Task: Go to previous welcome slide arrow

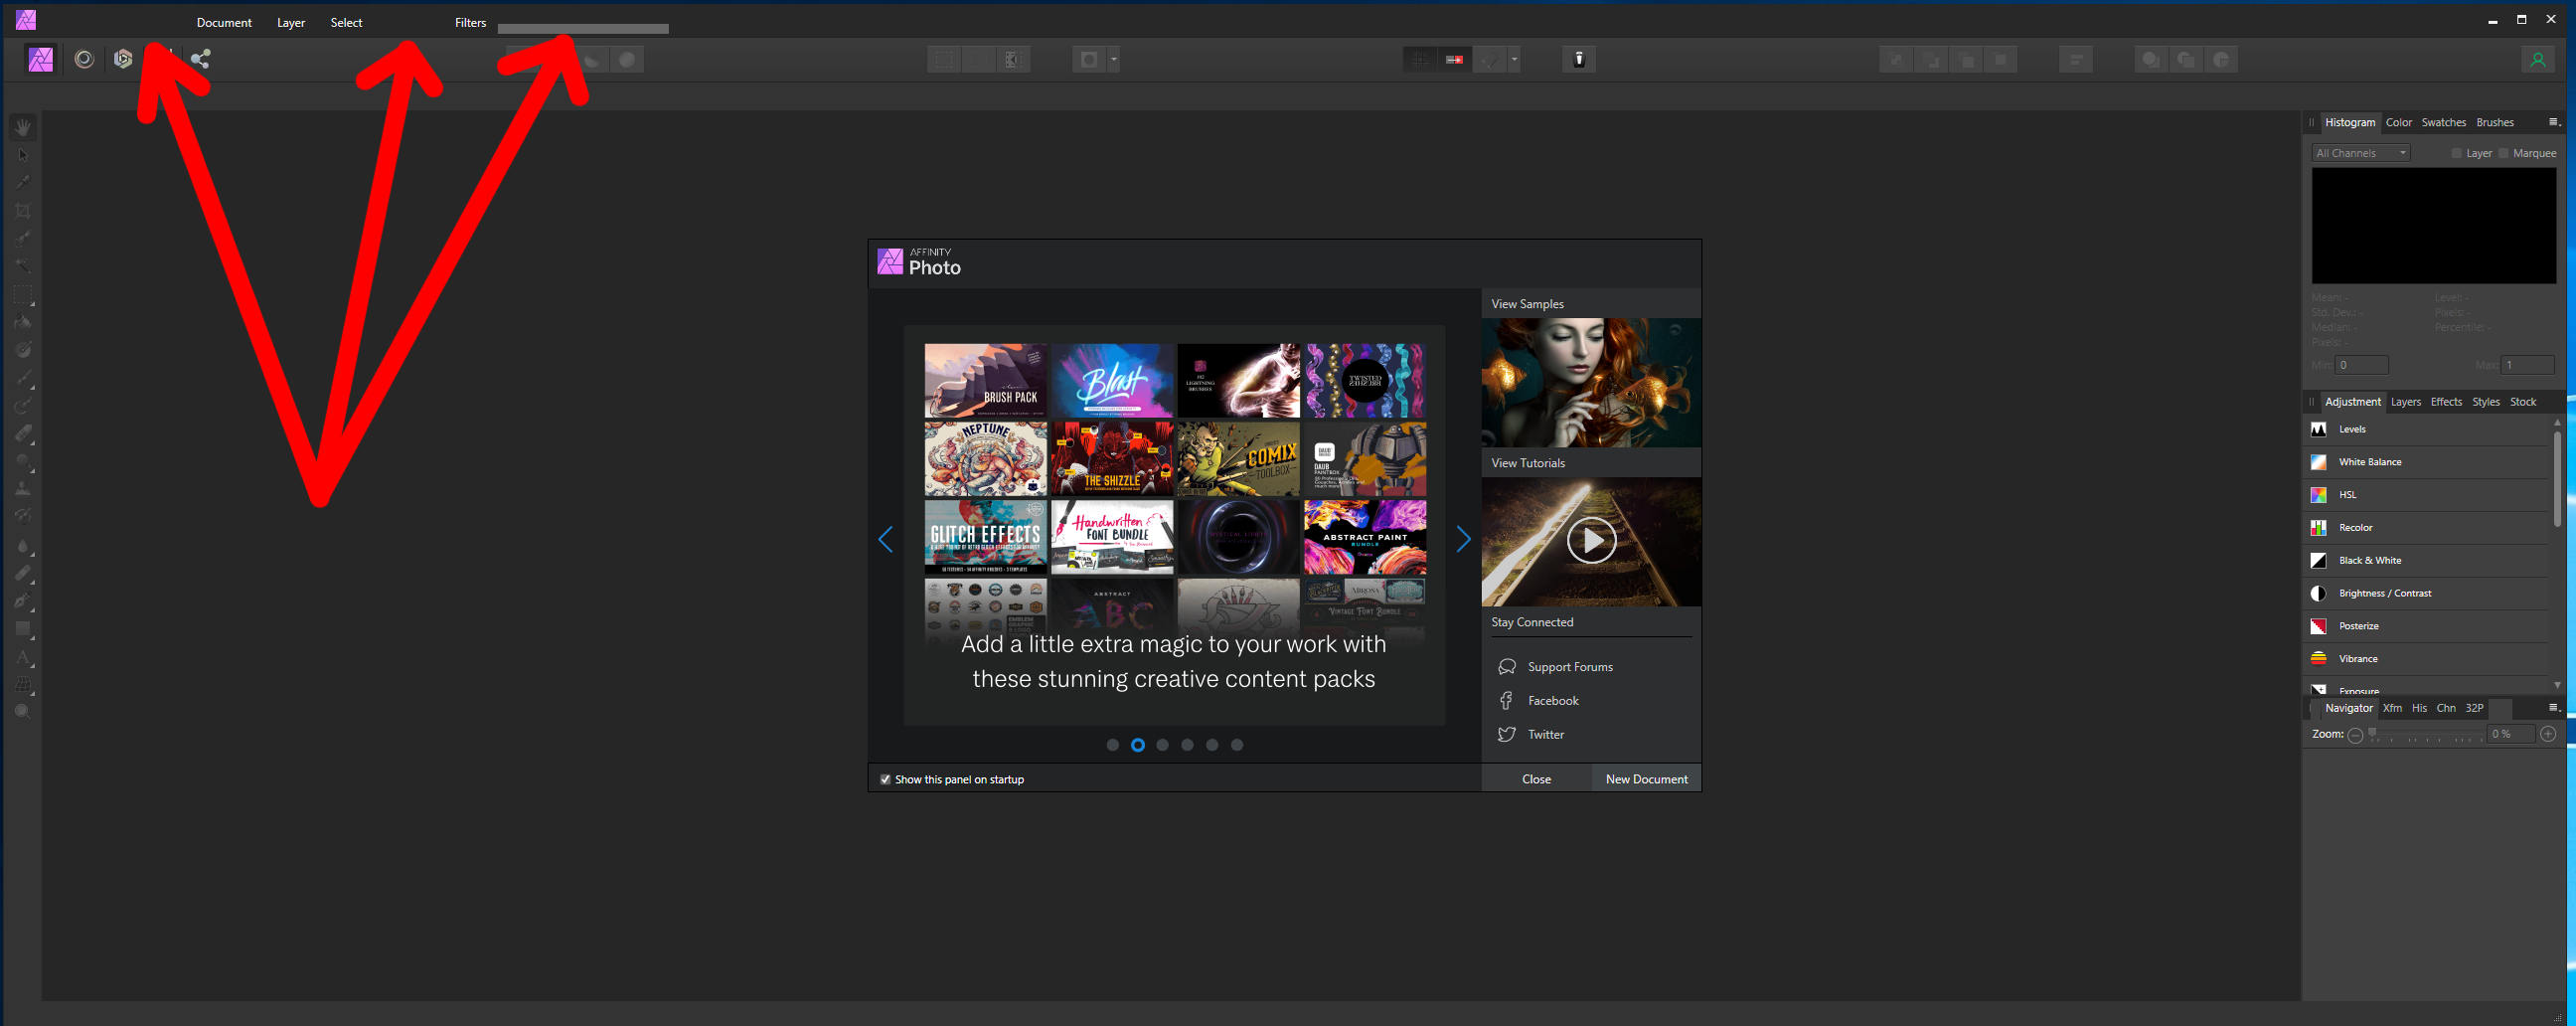Action: coord(886,539)
